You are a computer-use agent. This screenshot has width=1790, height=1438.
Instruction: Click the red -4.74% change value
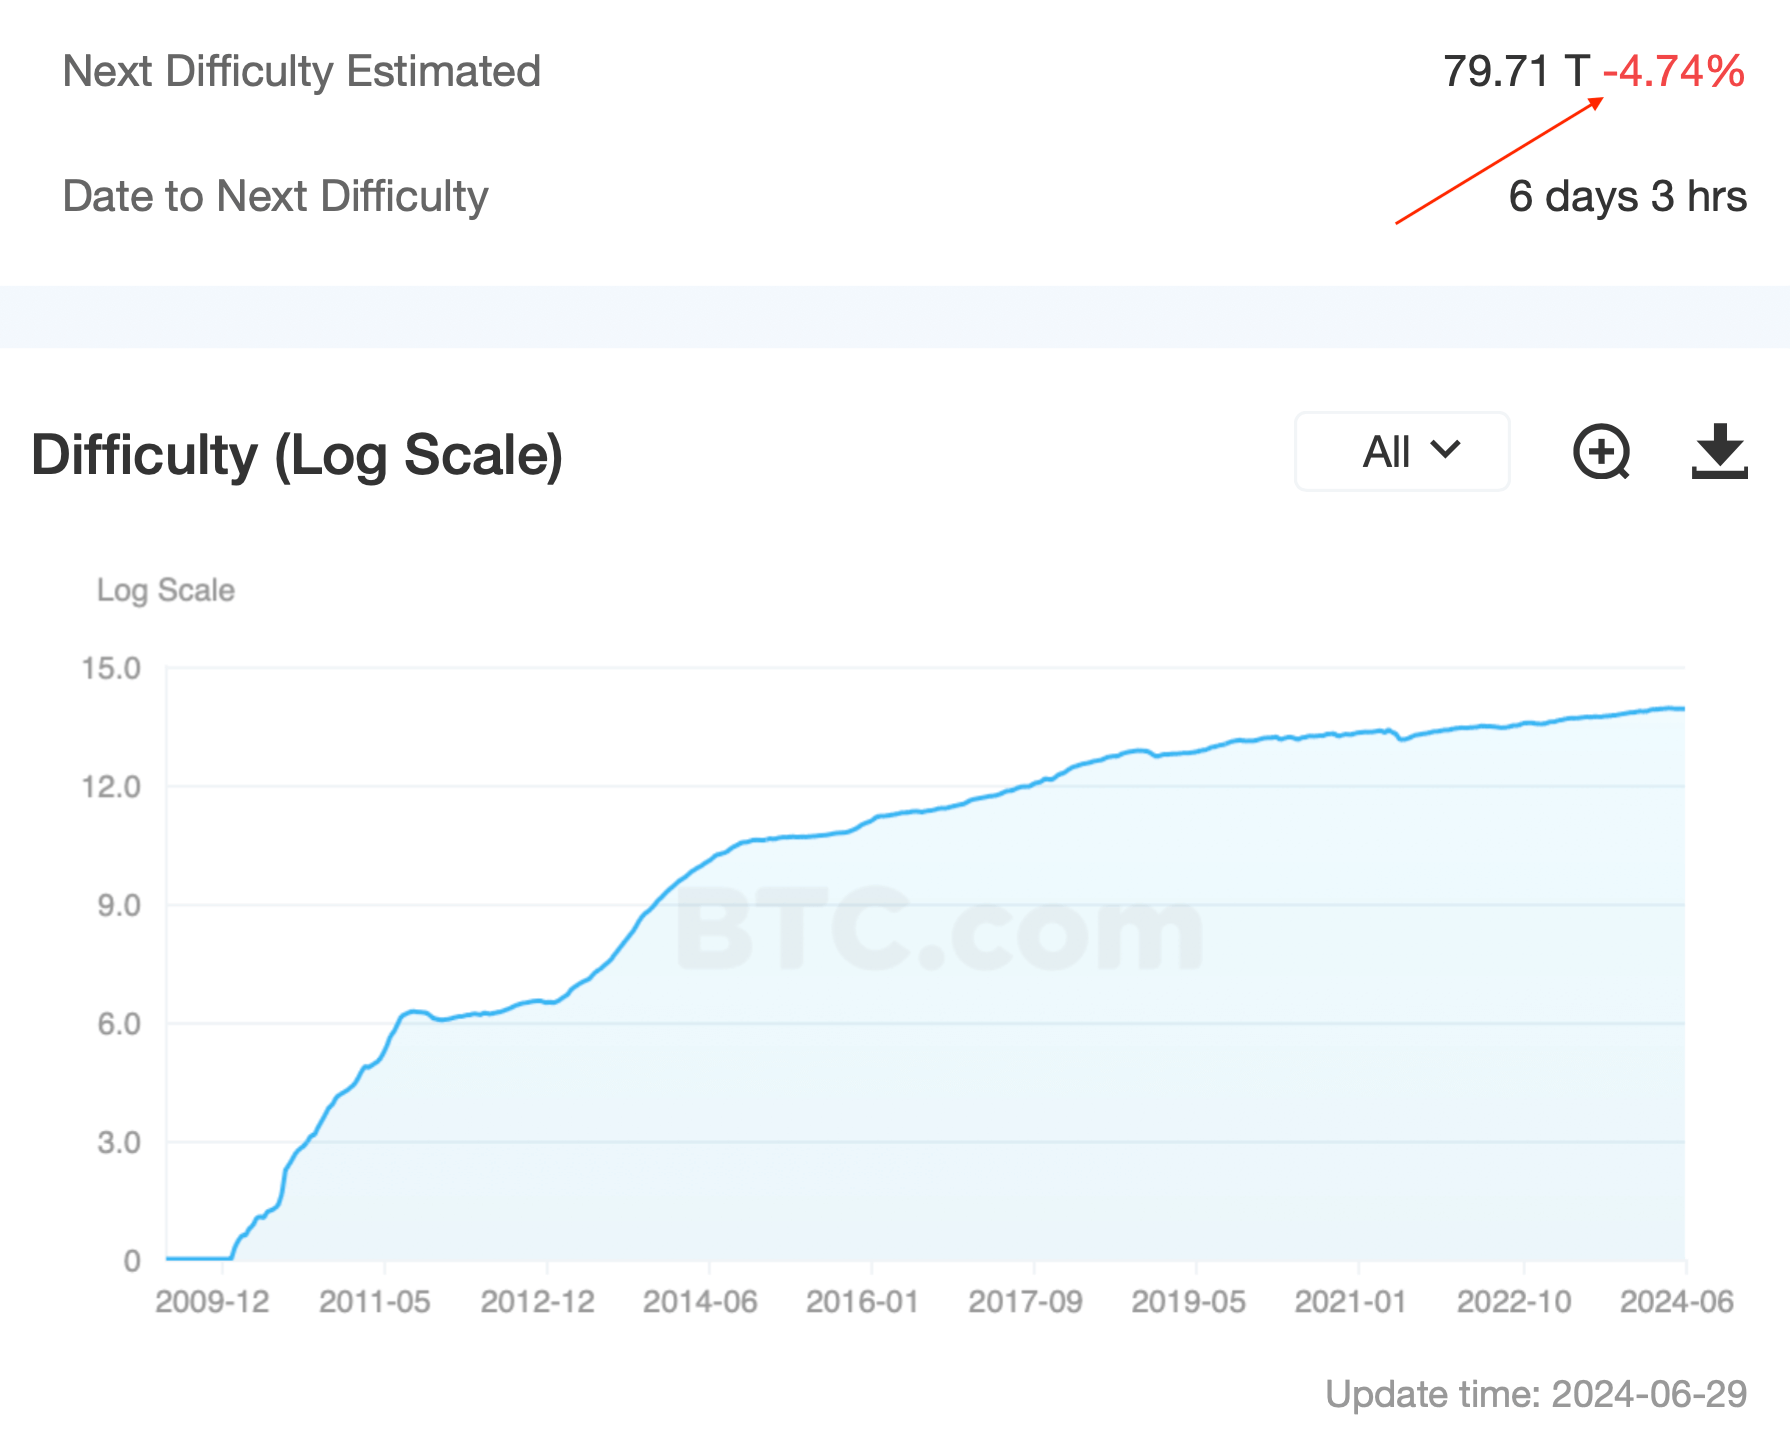pos(1674,72)
